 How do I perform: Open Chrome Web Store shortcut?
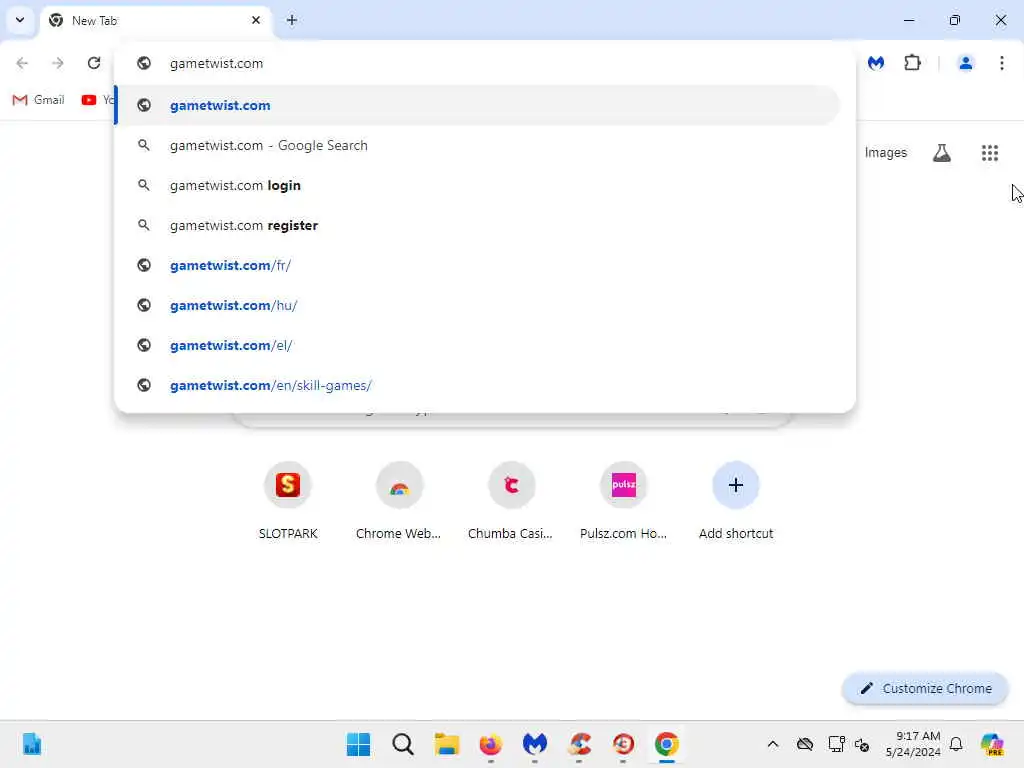pyautogui.click(x=399, y=501)
